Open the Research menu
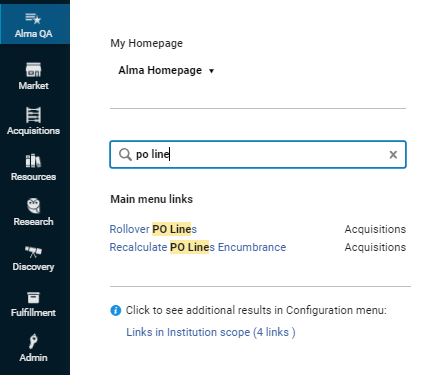 tap(33, 212)
